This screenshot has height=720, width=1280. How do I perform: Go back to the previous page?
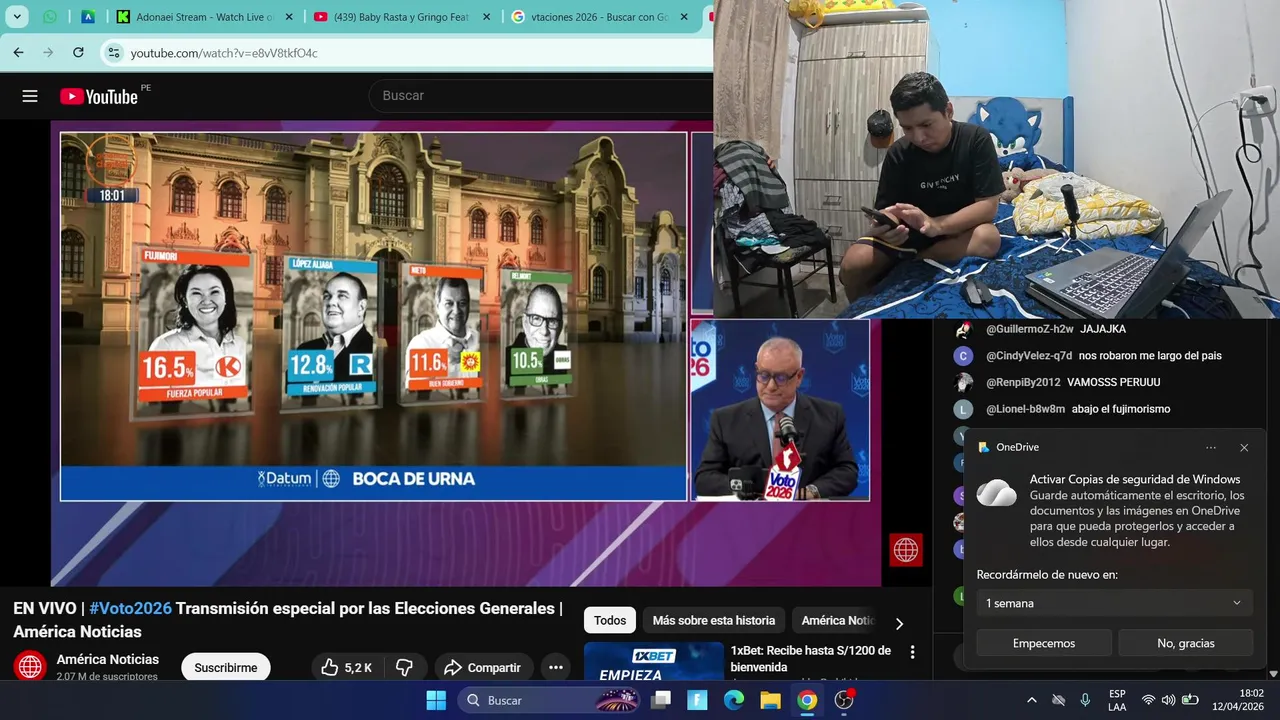(x=18, y=52)
